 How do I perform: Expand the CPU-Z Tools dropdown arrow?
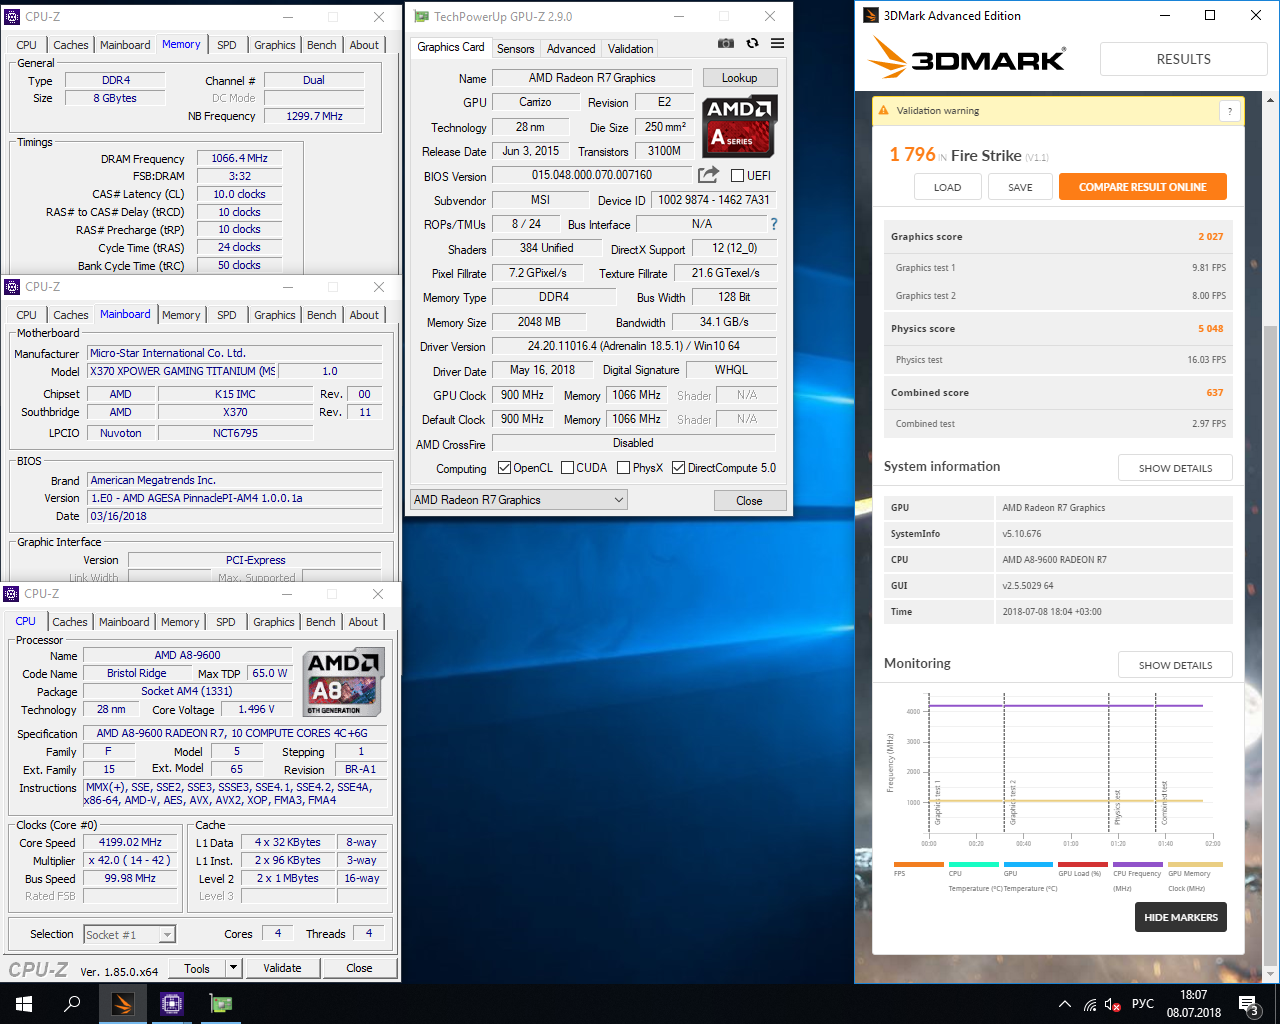pyautogui.click(x=233, y=968)
